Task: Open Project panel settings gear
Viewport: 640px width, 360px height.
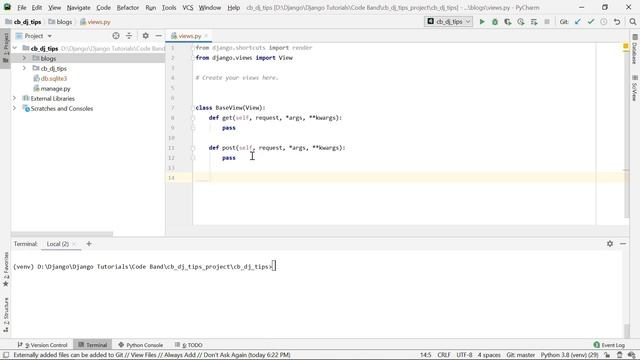Action: (x=145, y=36)
